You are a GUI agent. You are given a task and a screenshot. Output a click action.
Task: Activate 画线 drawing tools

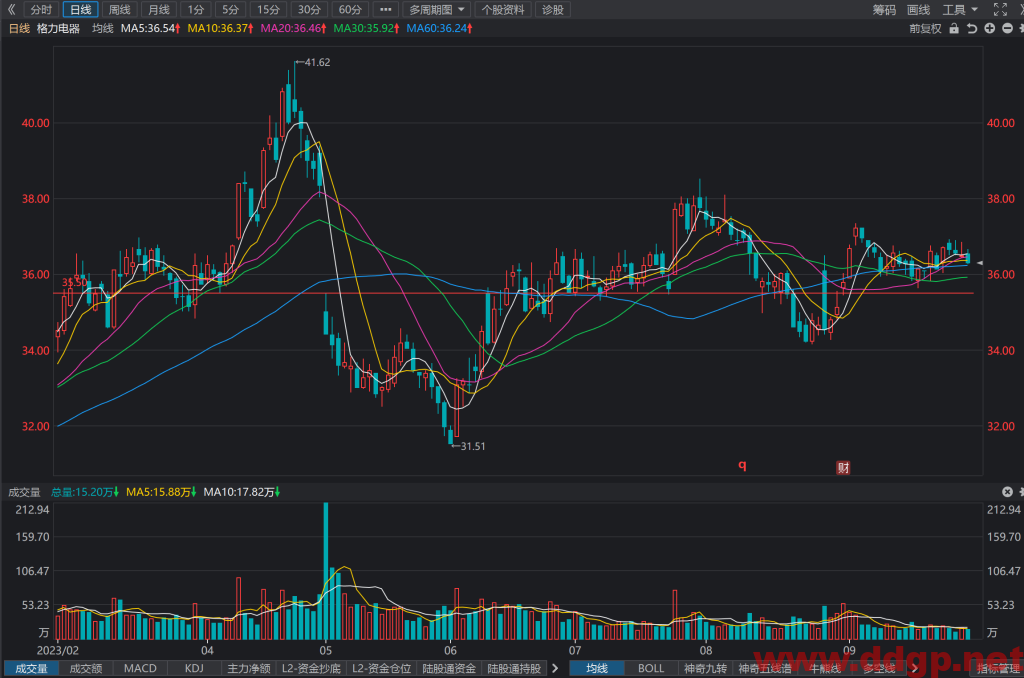pyautogui.click(x=919, y=10)
